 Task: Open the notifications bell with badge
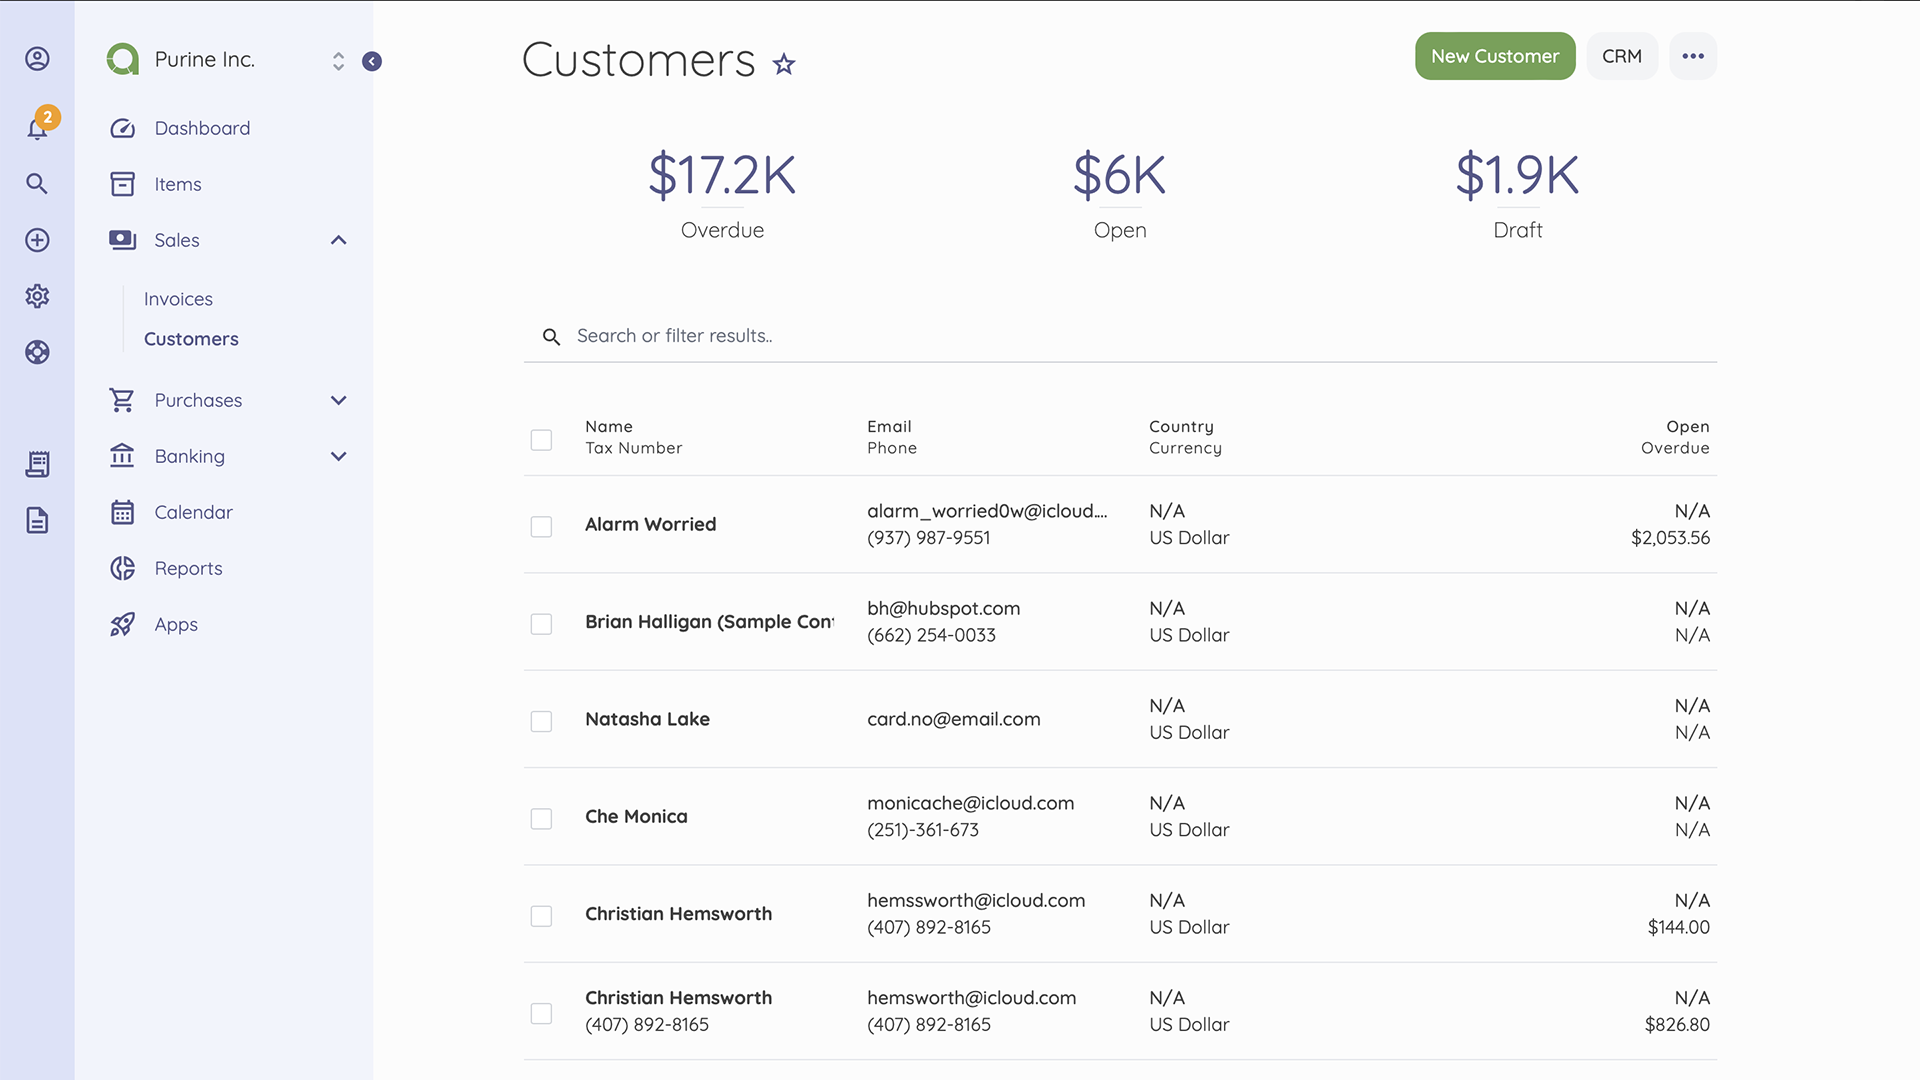37,127
